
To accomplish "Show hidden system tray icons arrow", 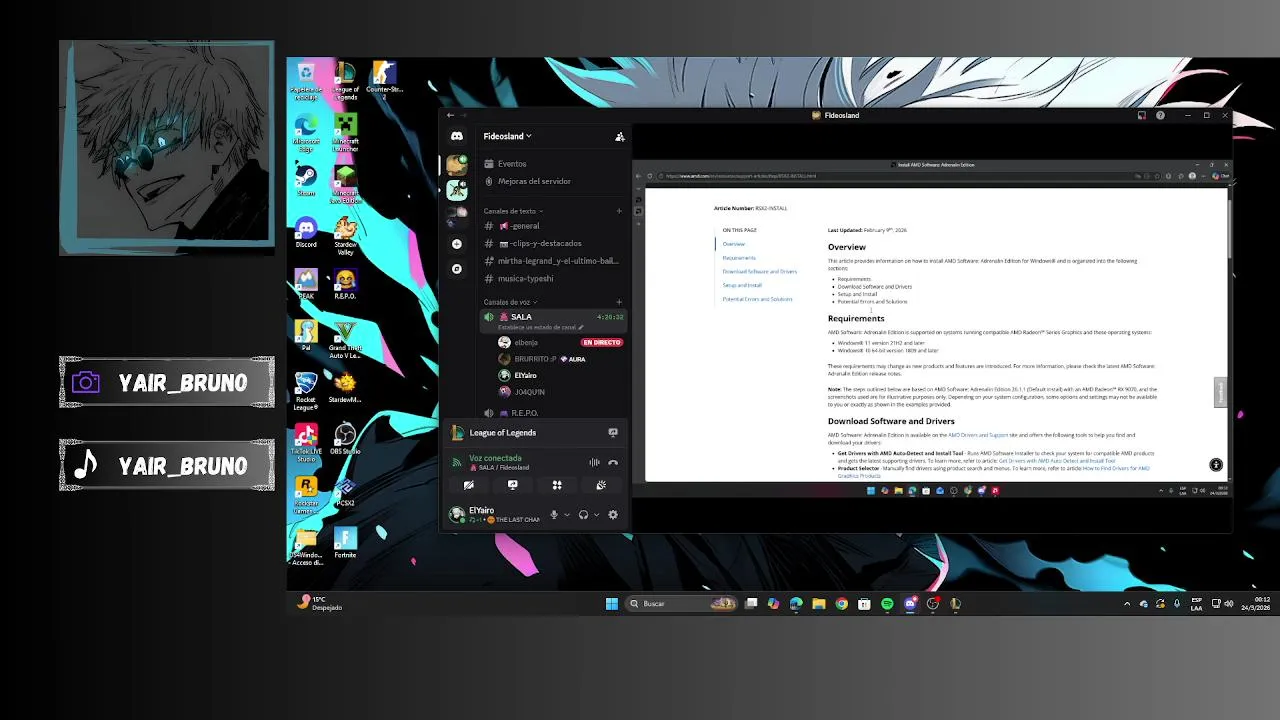I will [x=1127, y=604].
